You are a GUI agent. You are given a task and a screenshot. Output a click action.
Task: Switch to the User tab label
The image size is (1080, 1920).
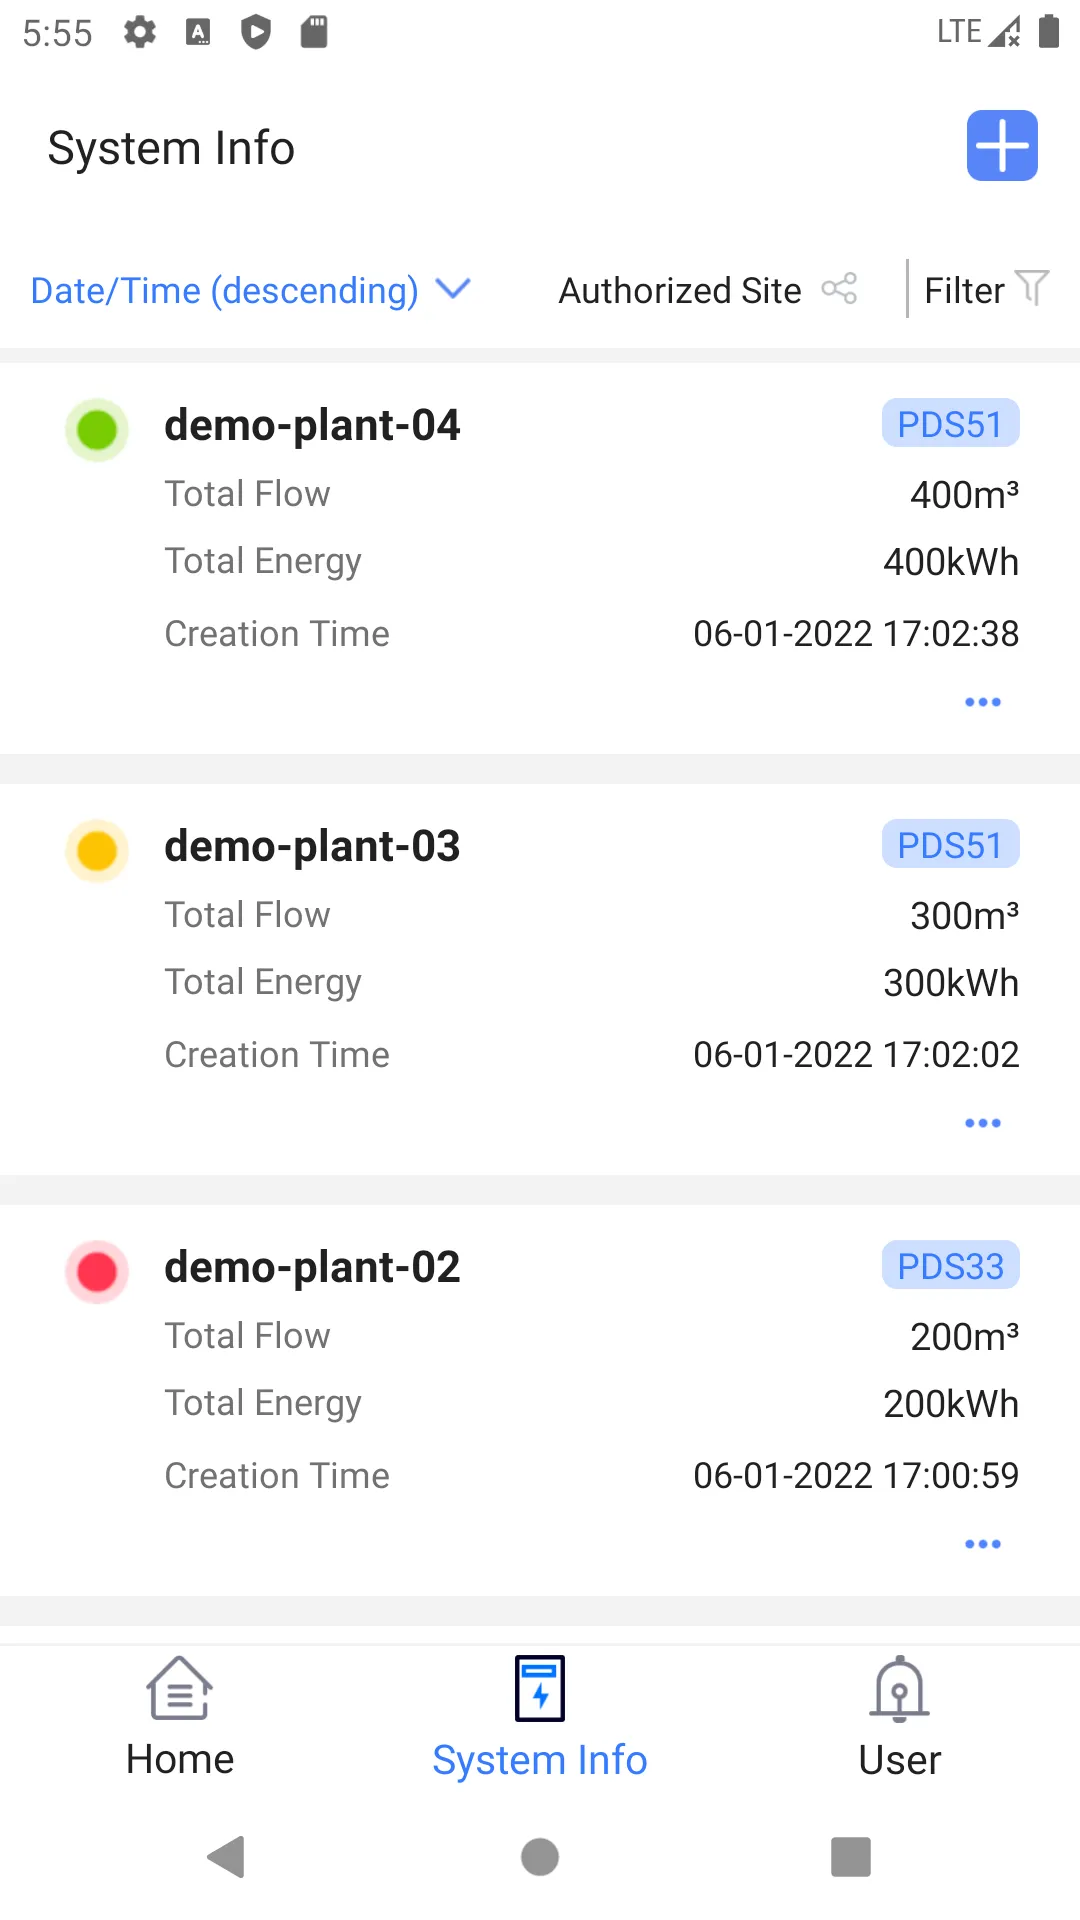(899, 1760)
